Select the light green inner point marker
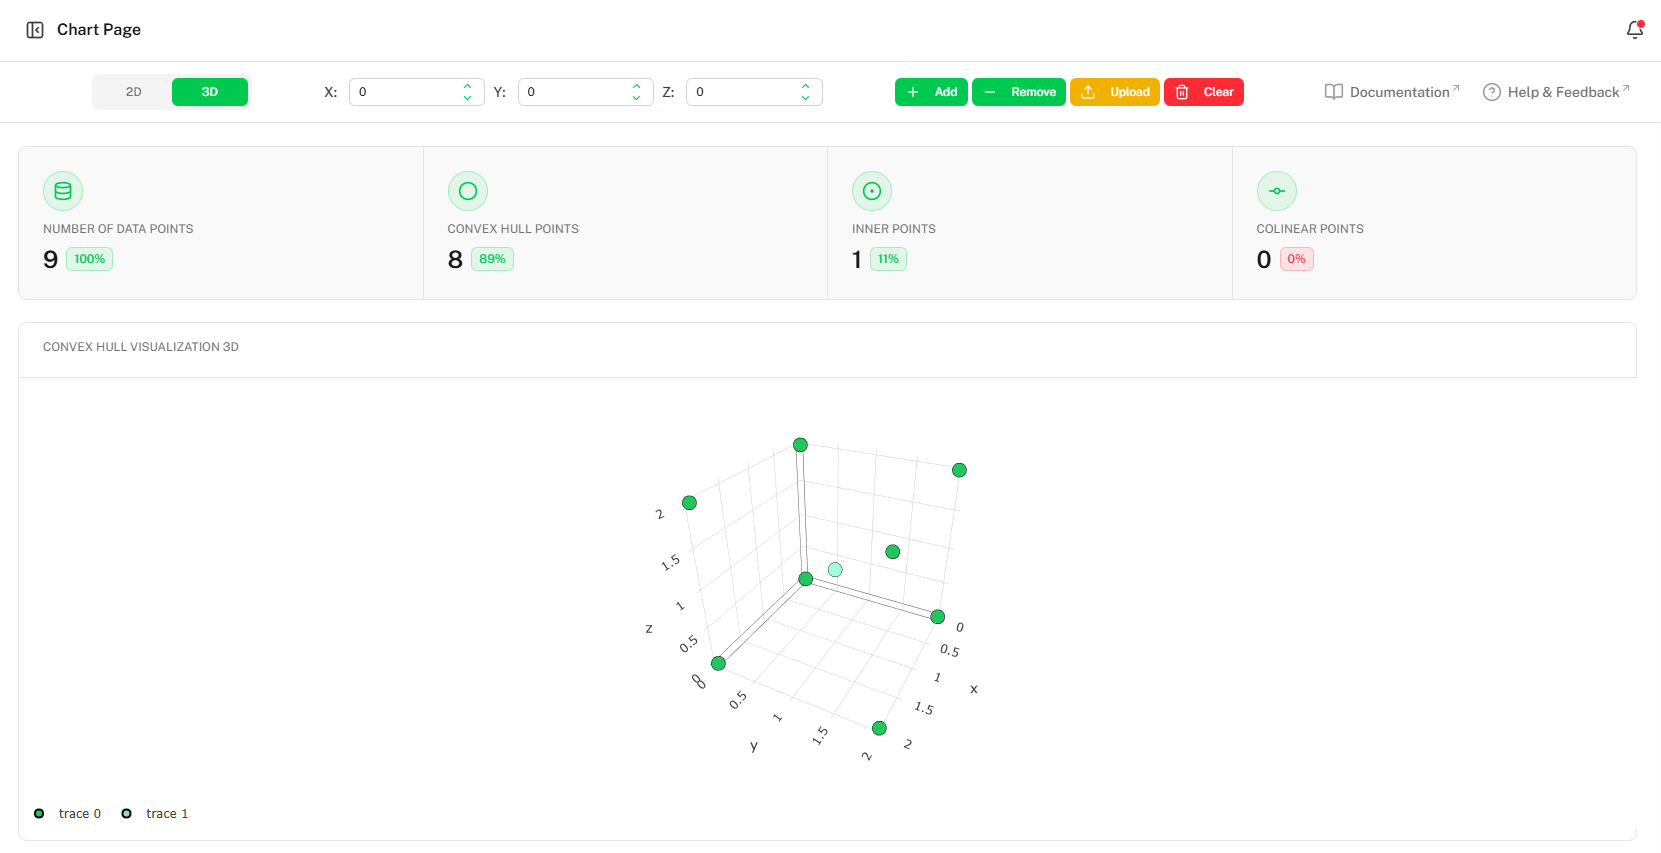Viewport: 1661px width, 853px height. click(x=835, y=570)
